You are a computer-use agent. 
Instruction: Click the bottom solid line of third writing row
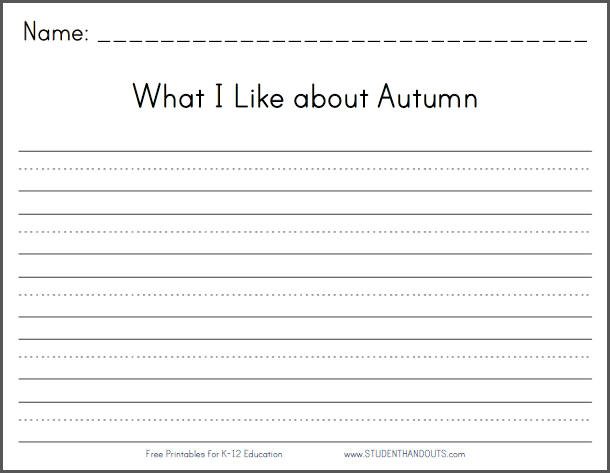(305, 317)
